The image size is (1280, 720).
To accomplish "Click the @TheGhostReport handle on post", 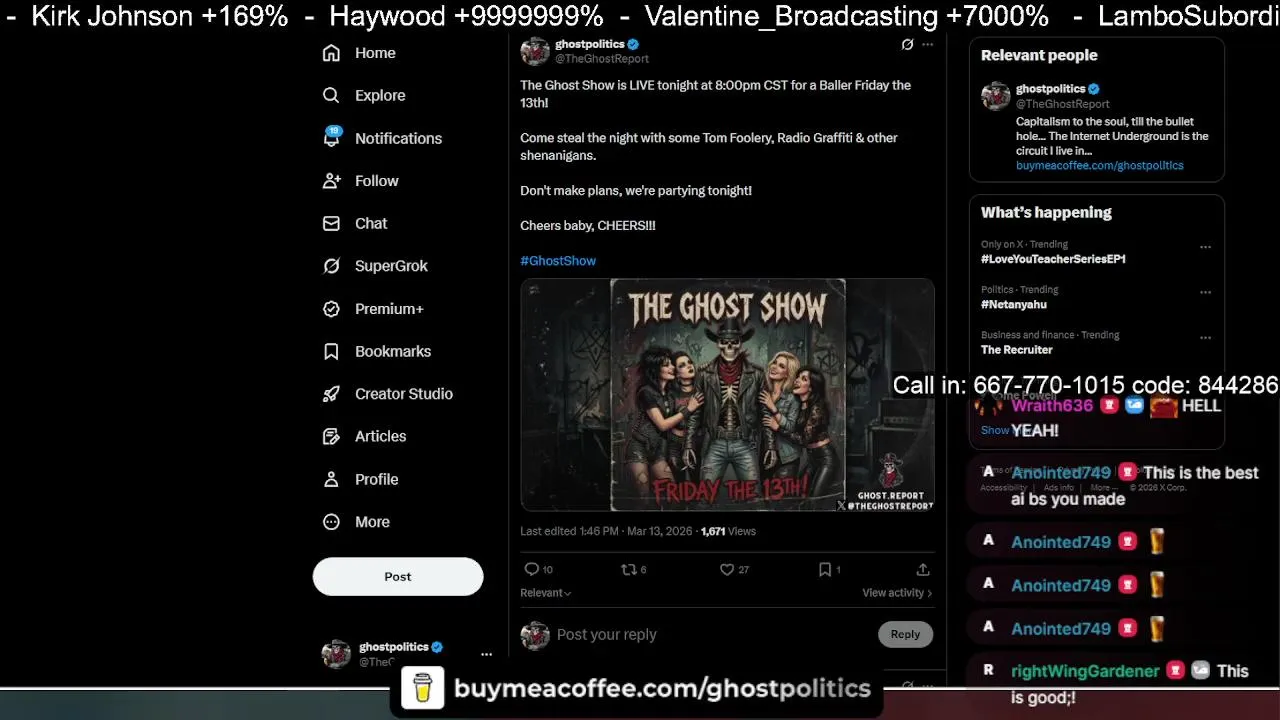I will 602,59.
